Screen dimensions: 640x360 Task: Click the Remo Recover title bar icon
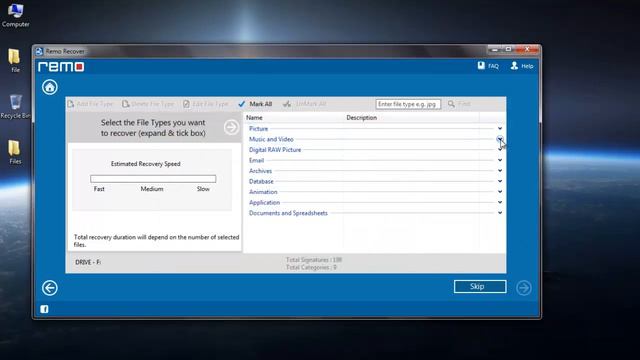coord(39,51)
